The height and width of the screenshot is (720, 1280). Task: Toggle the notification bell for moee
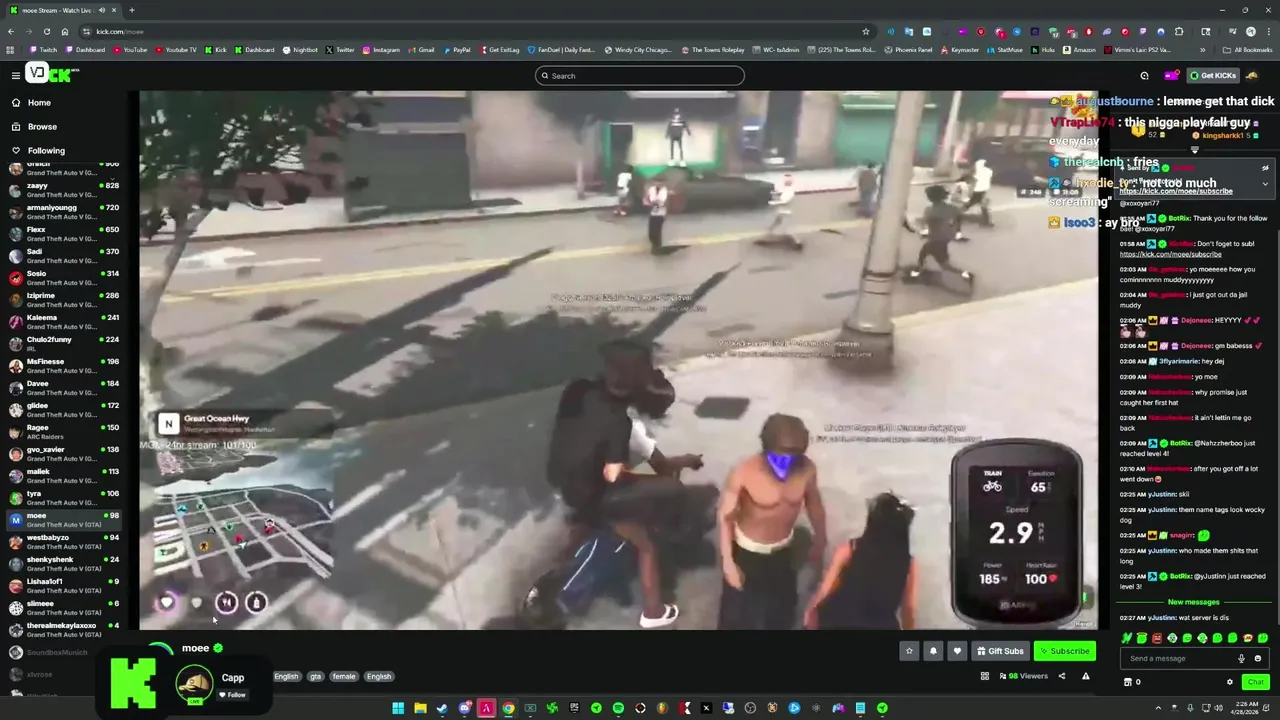point(933,651)
